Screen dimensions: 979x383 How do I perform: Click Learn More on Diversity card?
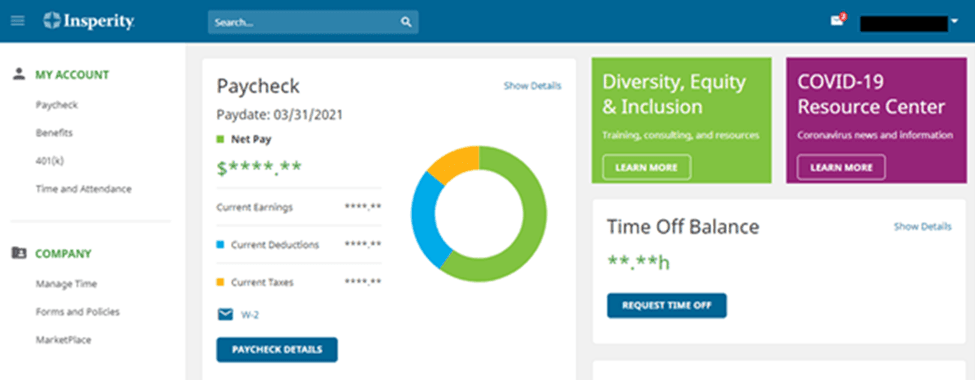tap(646, 167)
